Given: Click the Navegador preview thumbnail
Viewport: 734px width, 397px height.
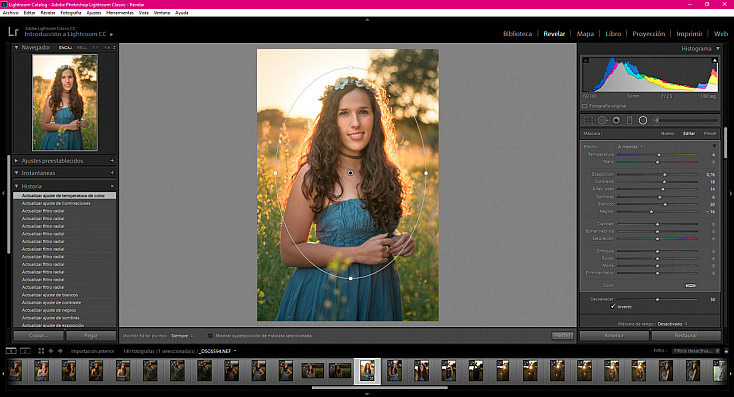Looking at the screenshot, I should point(65,102).
